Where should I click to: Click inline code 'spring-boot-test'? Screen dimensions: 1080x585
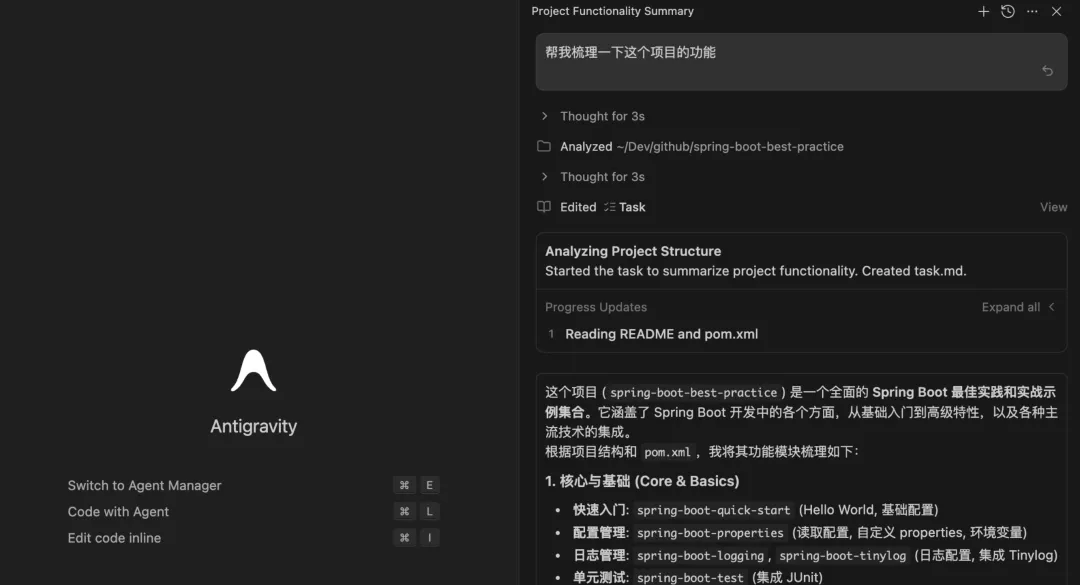click(690, 577)
